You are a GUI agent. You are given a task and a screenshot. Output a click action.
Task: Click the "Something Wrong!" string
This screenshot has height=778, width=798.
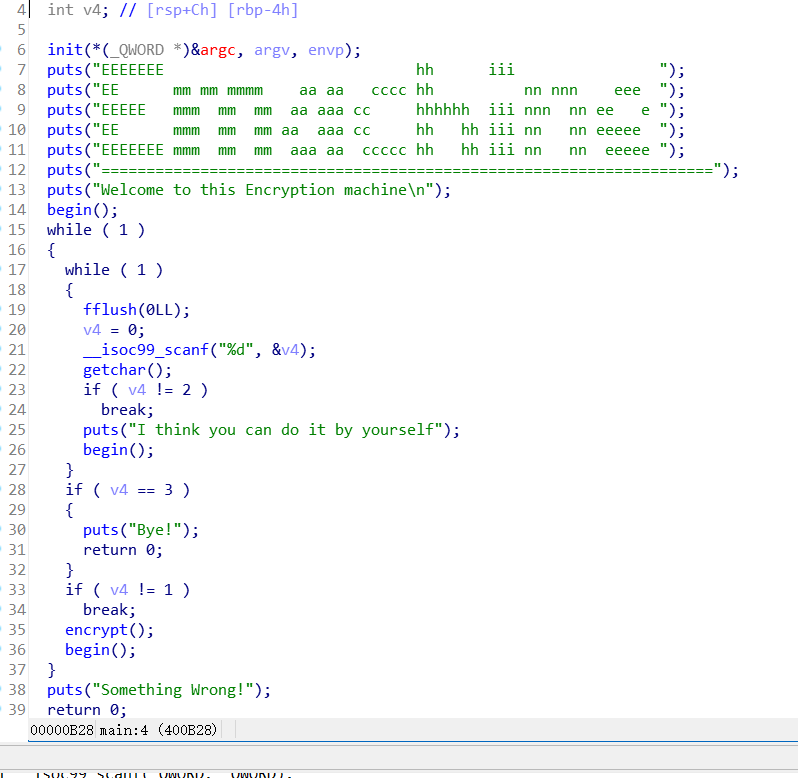173,690
